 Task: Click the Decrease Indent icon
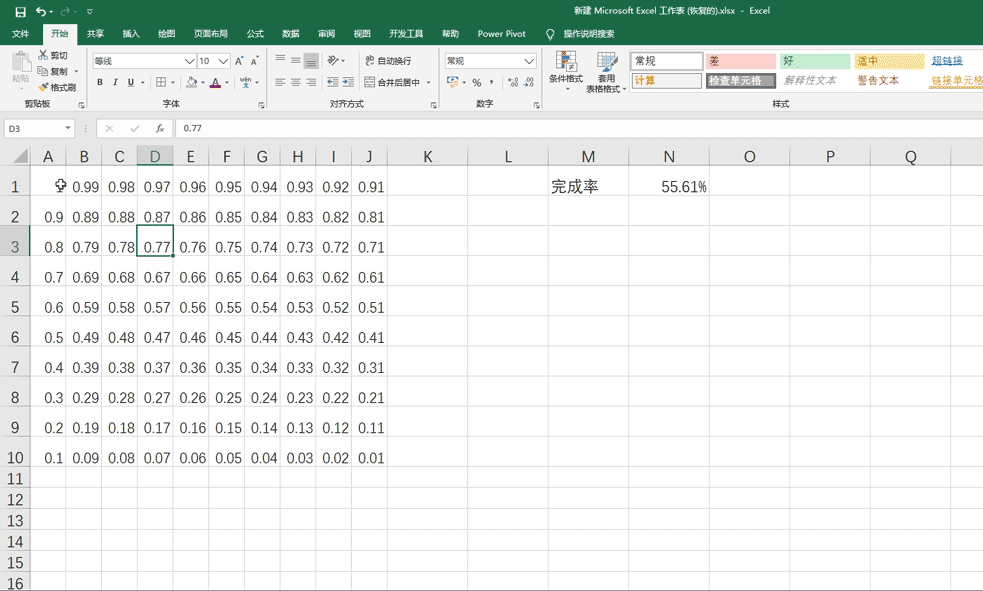pos(333,82)
